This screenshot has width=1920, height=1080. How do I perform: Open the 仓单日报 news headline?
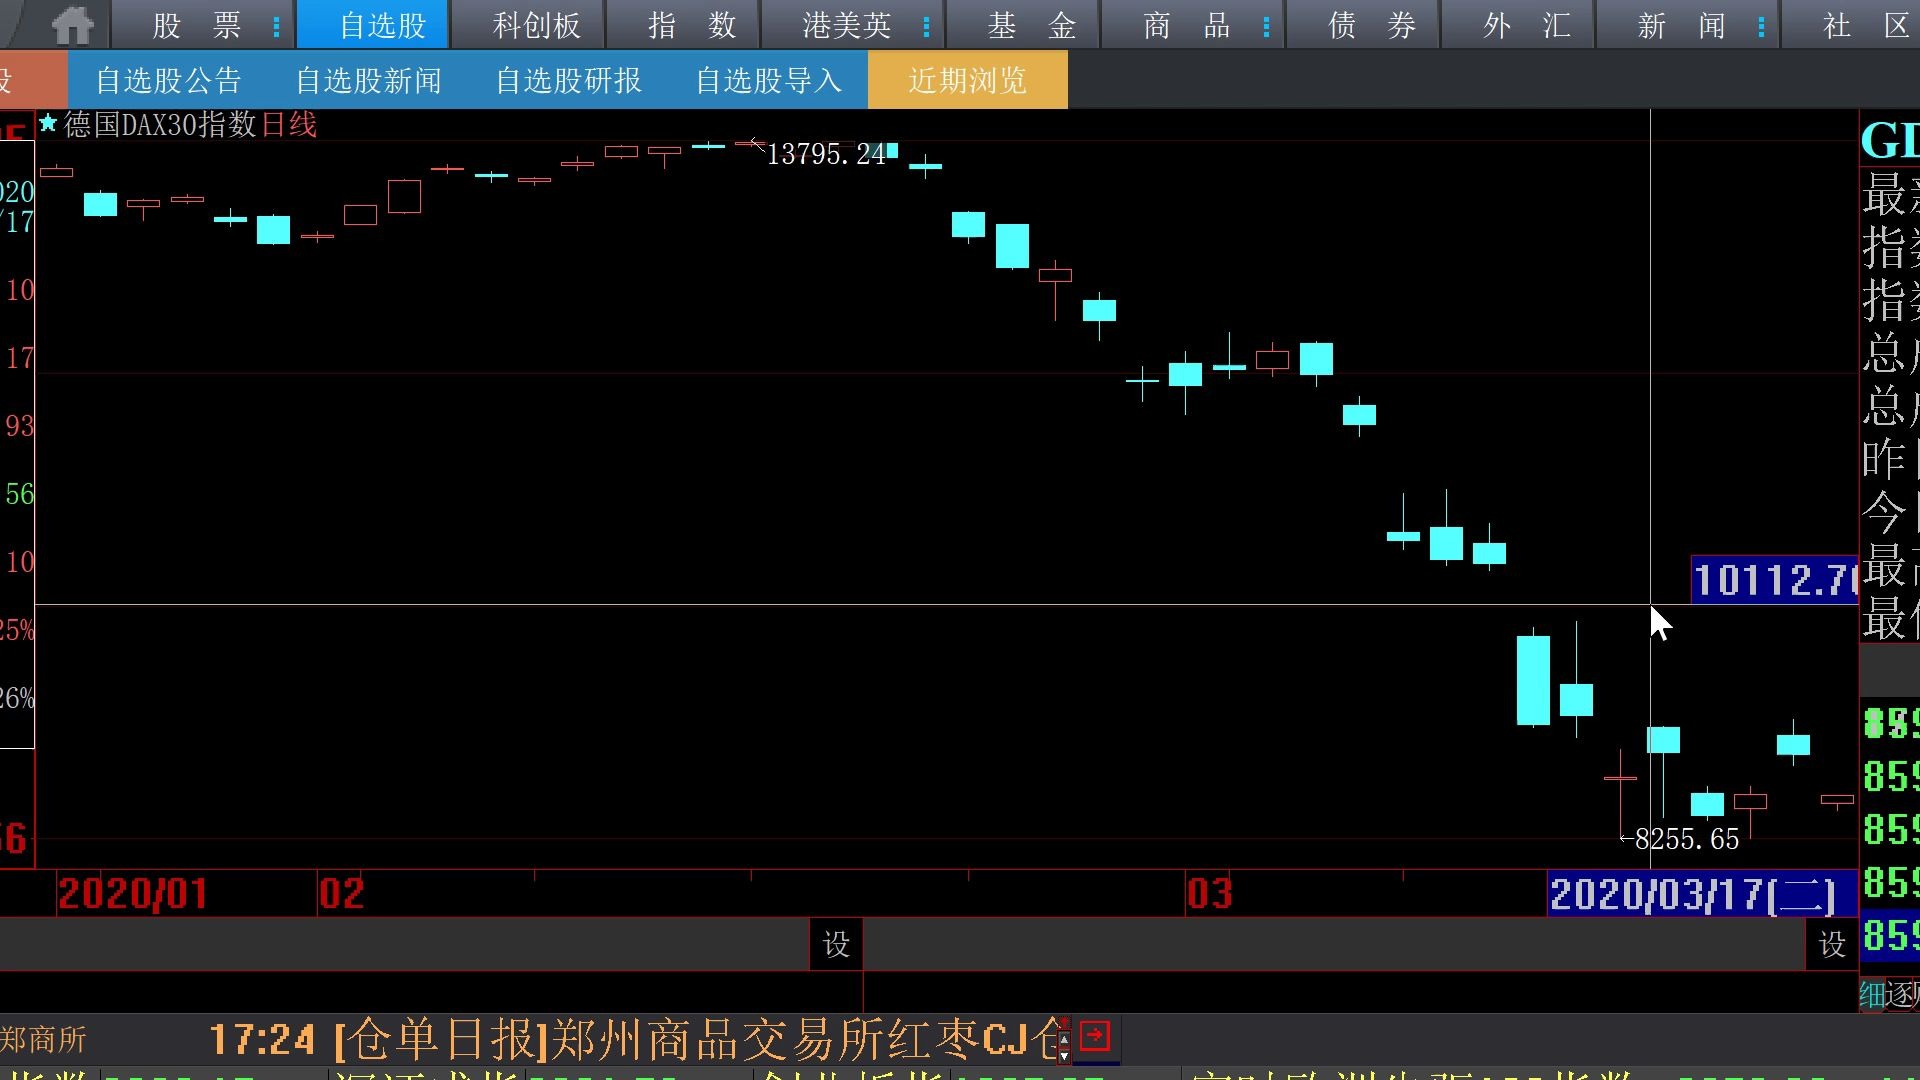click(696, 1039)
